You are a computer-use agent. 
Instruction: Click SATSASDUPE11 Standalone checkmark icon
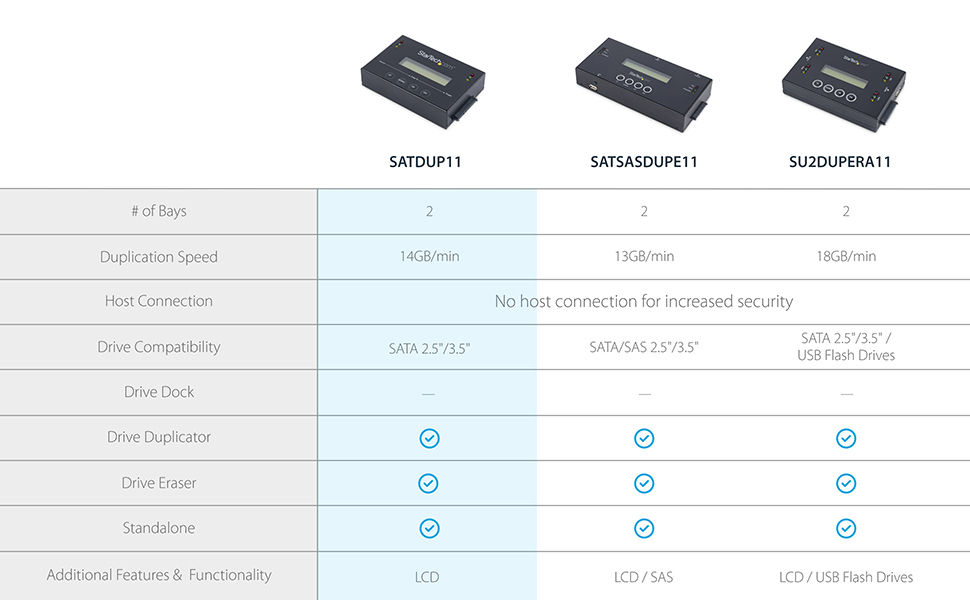click(644, 528)
